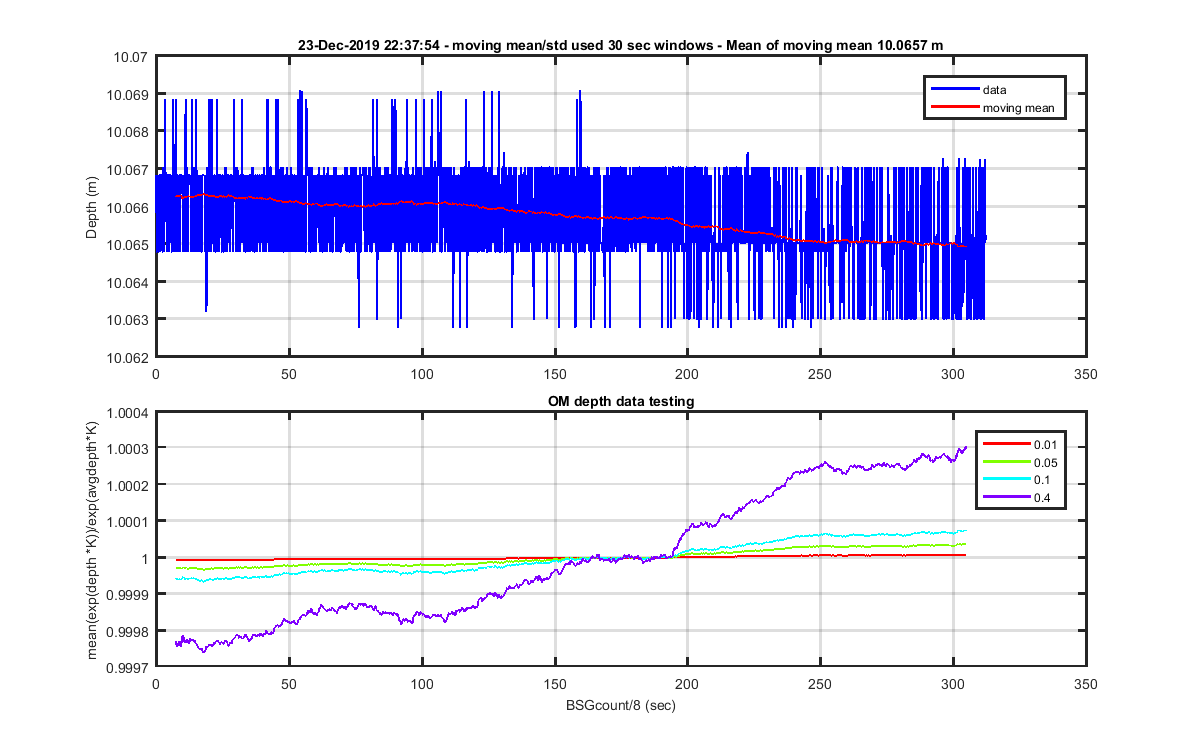Click the mean(exp(depth*K)) y-axis label
The height and width of the screenshot is (750, 1200).
pyautogui.click(x=92, y=538)
